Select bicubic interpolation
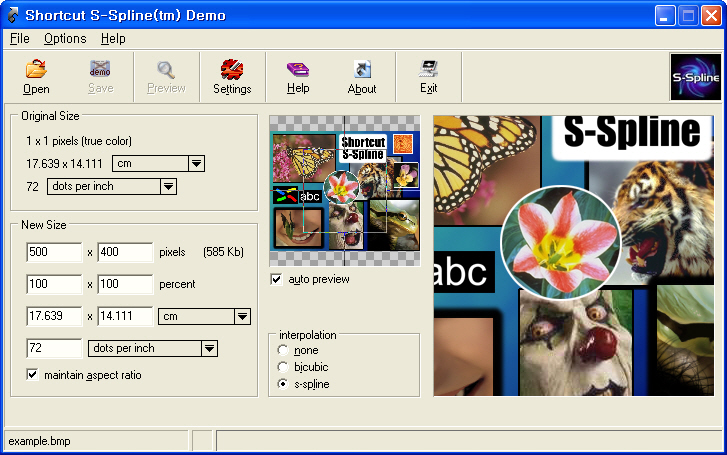This screenshot has width=727, height=455. [282, 367]
